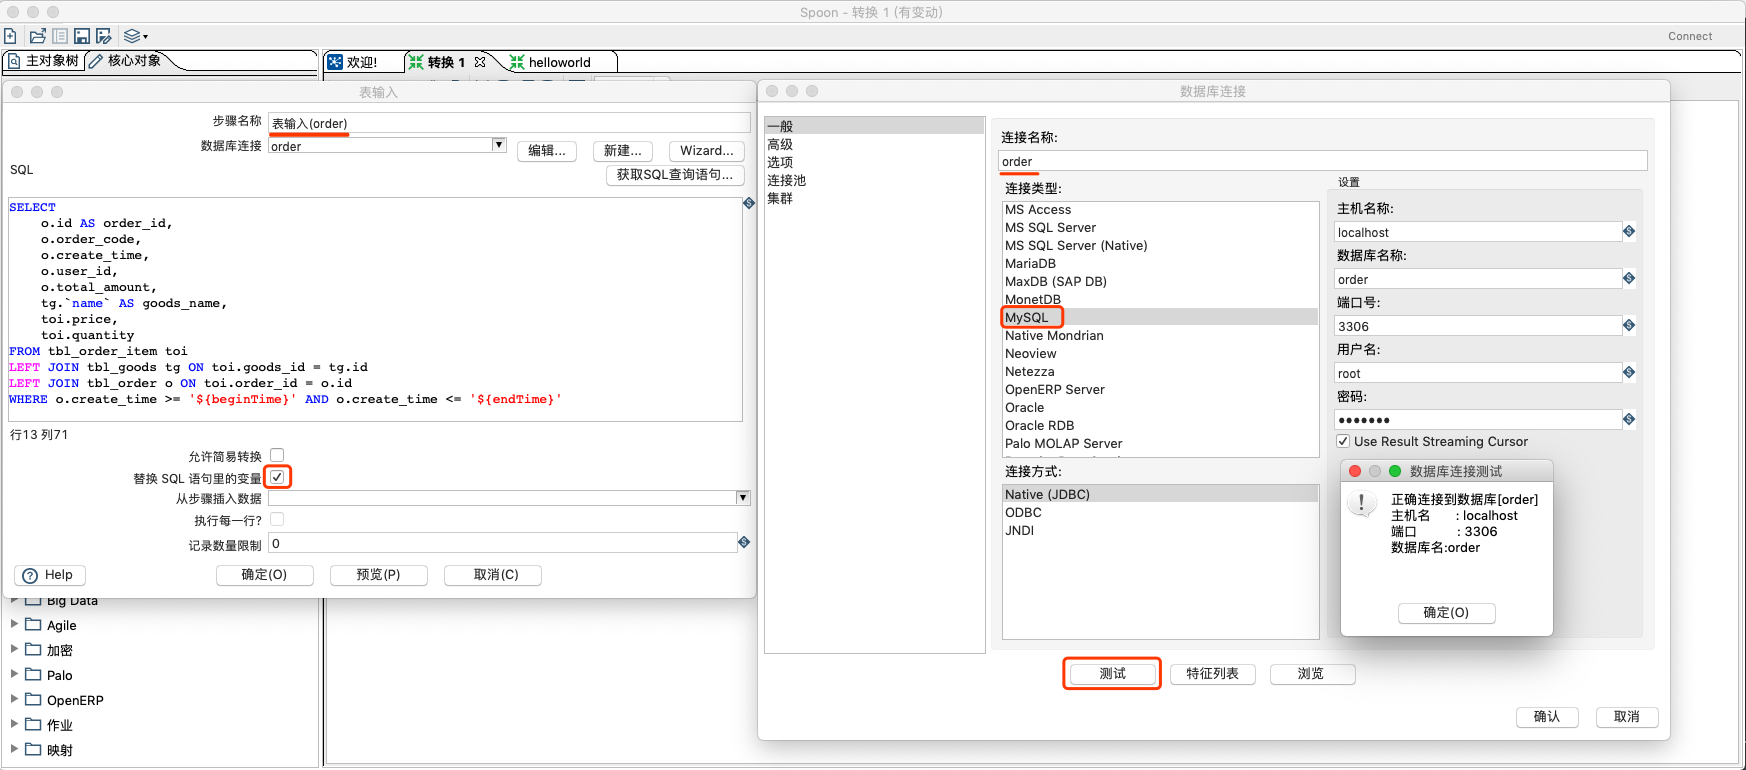Click the 编辑... button
Image resolution: width=1746 pixels, height=770 pixels.
click(x=547, y=151)
